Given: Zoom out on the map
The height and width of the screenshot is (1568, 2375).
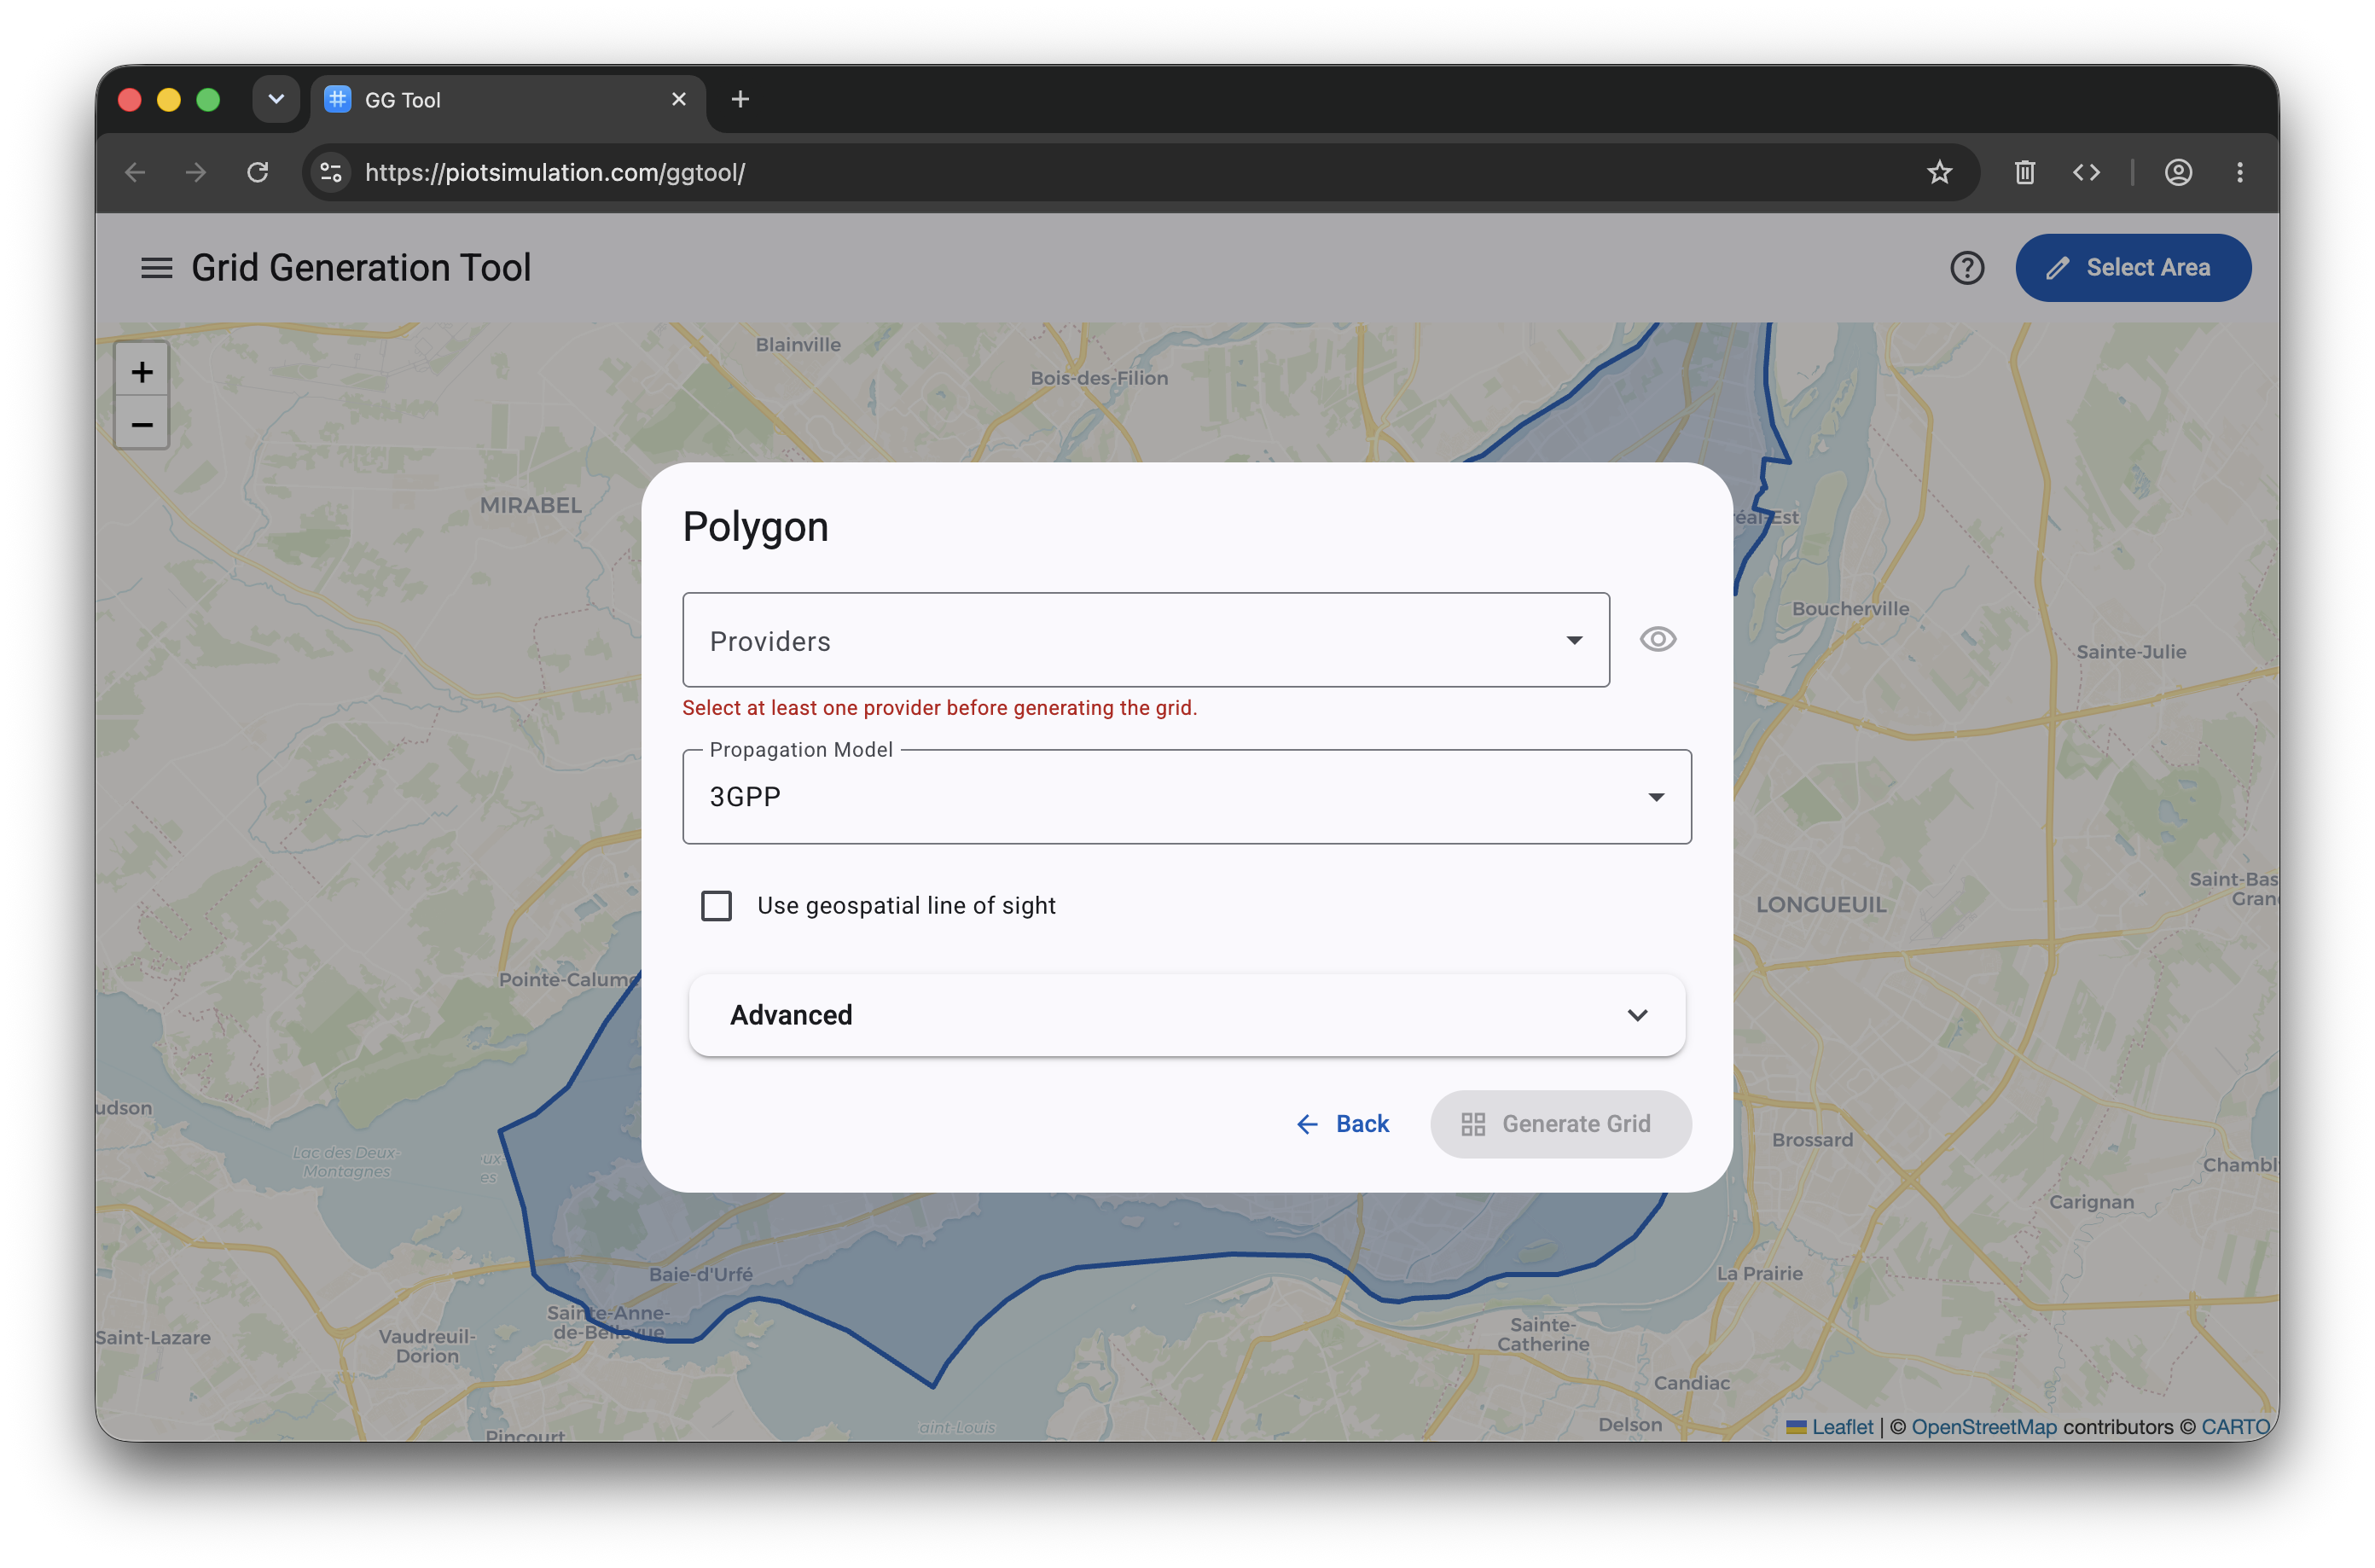Looking at the screenshot, I should click(142, 425).
